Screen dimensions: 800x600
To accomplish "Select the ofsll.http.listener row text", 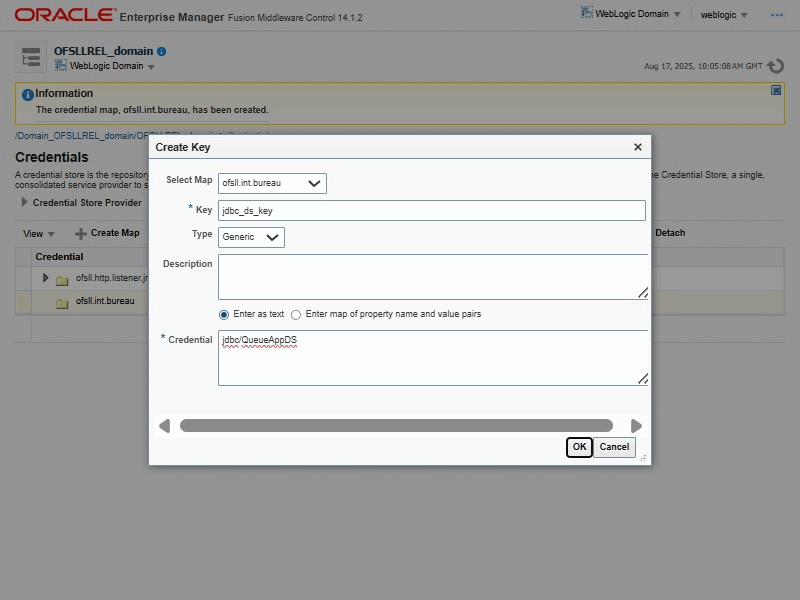I will (112, 278).
